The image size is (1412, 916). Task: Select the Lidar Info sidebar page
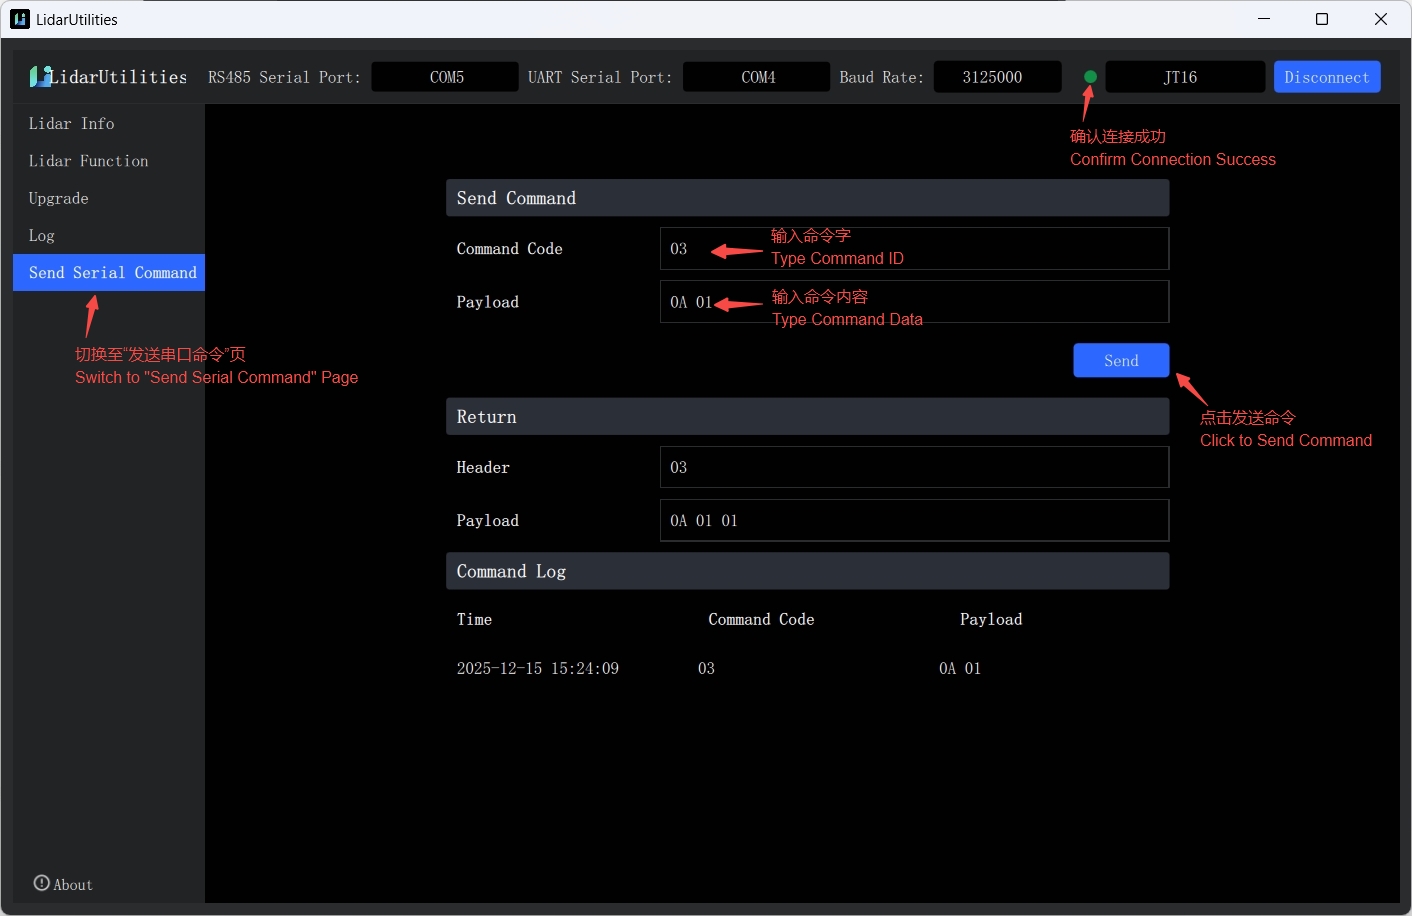point(71,123)
